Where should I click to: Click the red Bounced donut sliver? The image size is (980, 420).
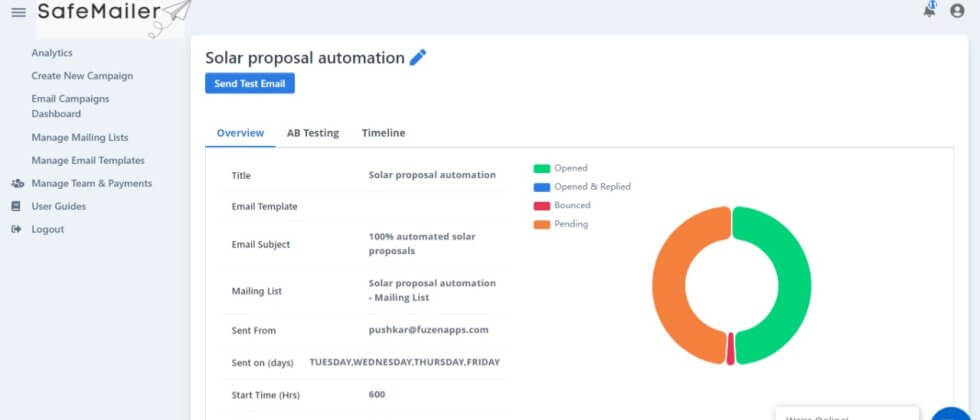click(x=731, y=349)
